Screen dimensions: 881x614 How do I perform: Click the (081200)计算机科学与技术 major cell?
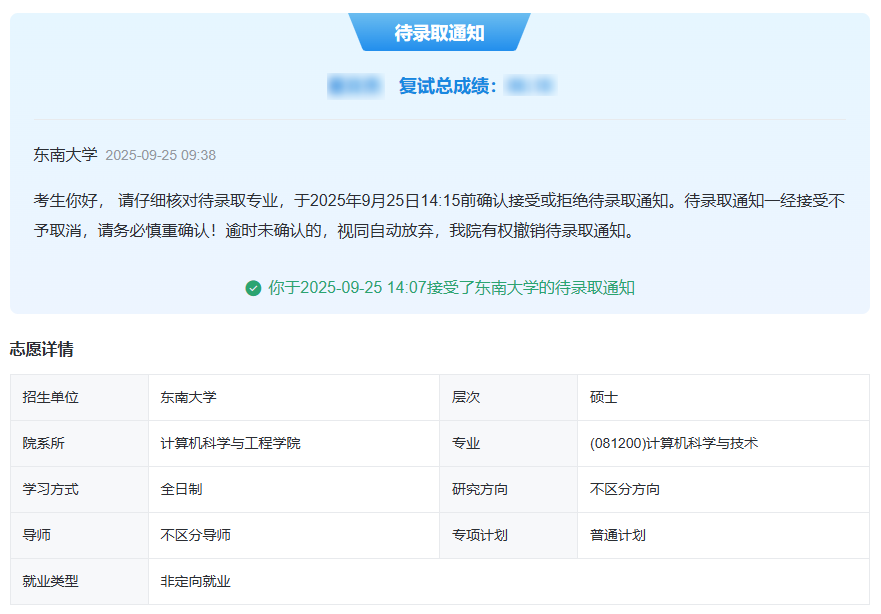pos(674,443)
